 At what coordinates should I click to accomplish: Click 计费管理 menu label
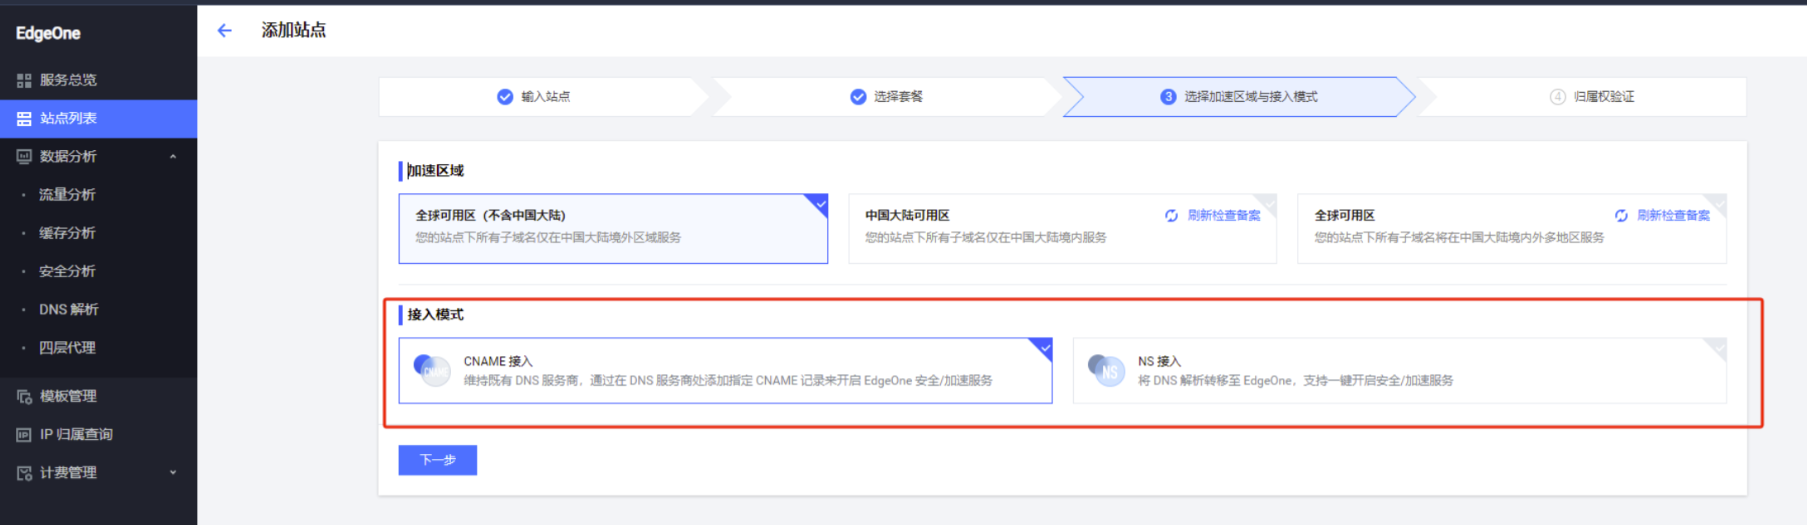68,472
